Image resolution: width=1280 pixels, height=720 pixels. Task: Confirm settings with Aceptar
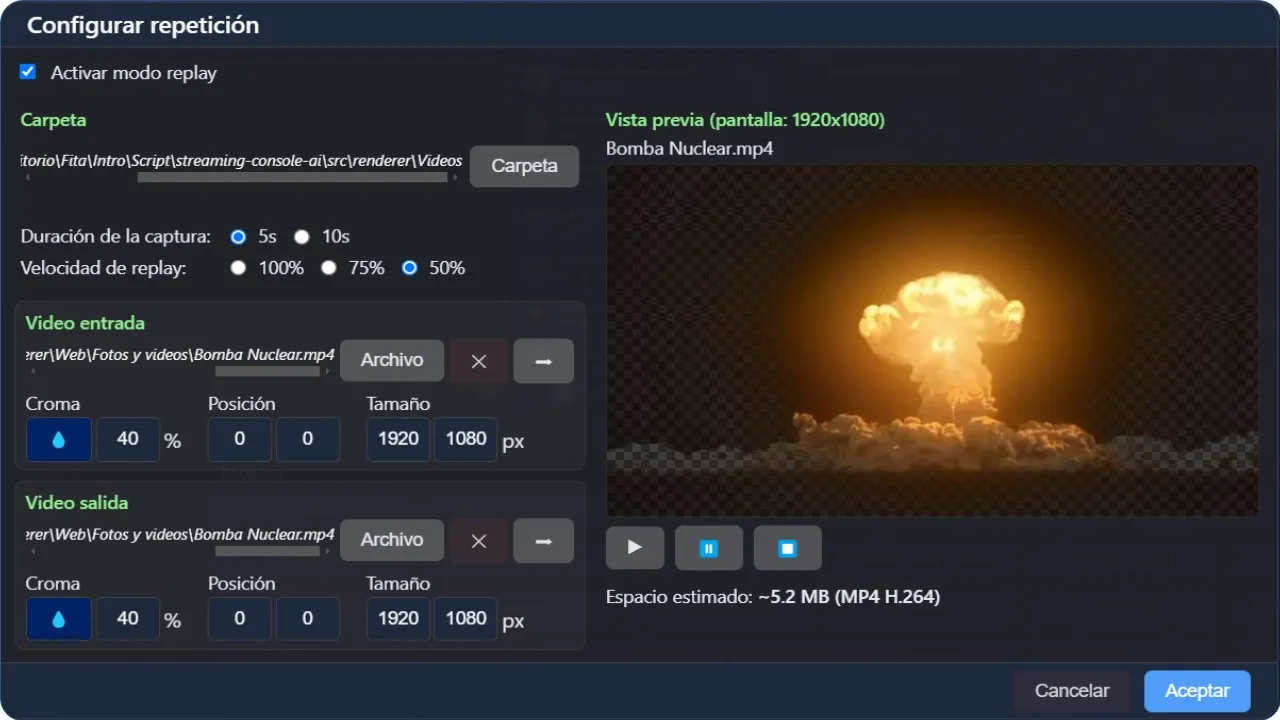[1197, 690]
